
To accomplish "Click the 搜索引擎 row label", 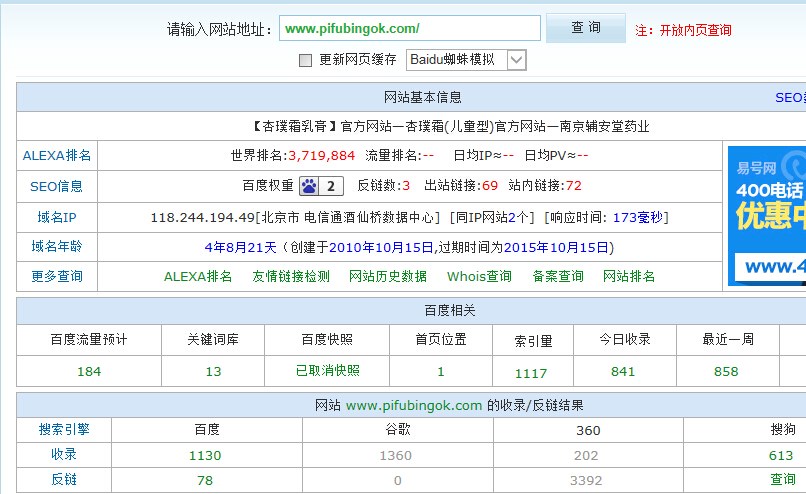I will tap(64, 429).
